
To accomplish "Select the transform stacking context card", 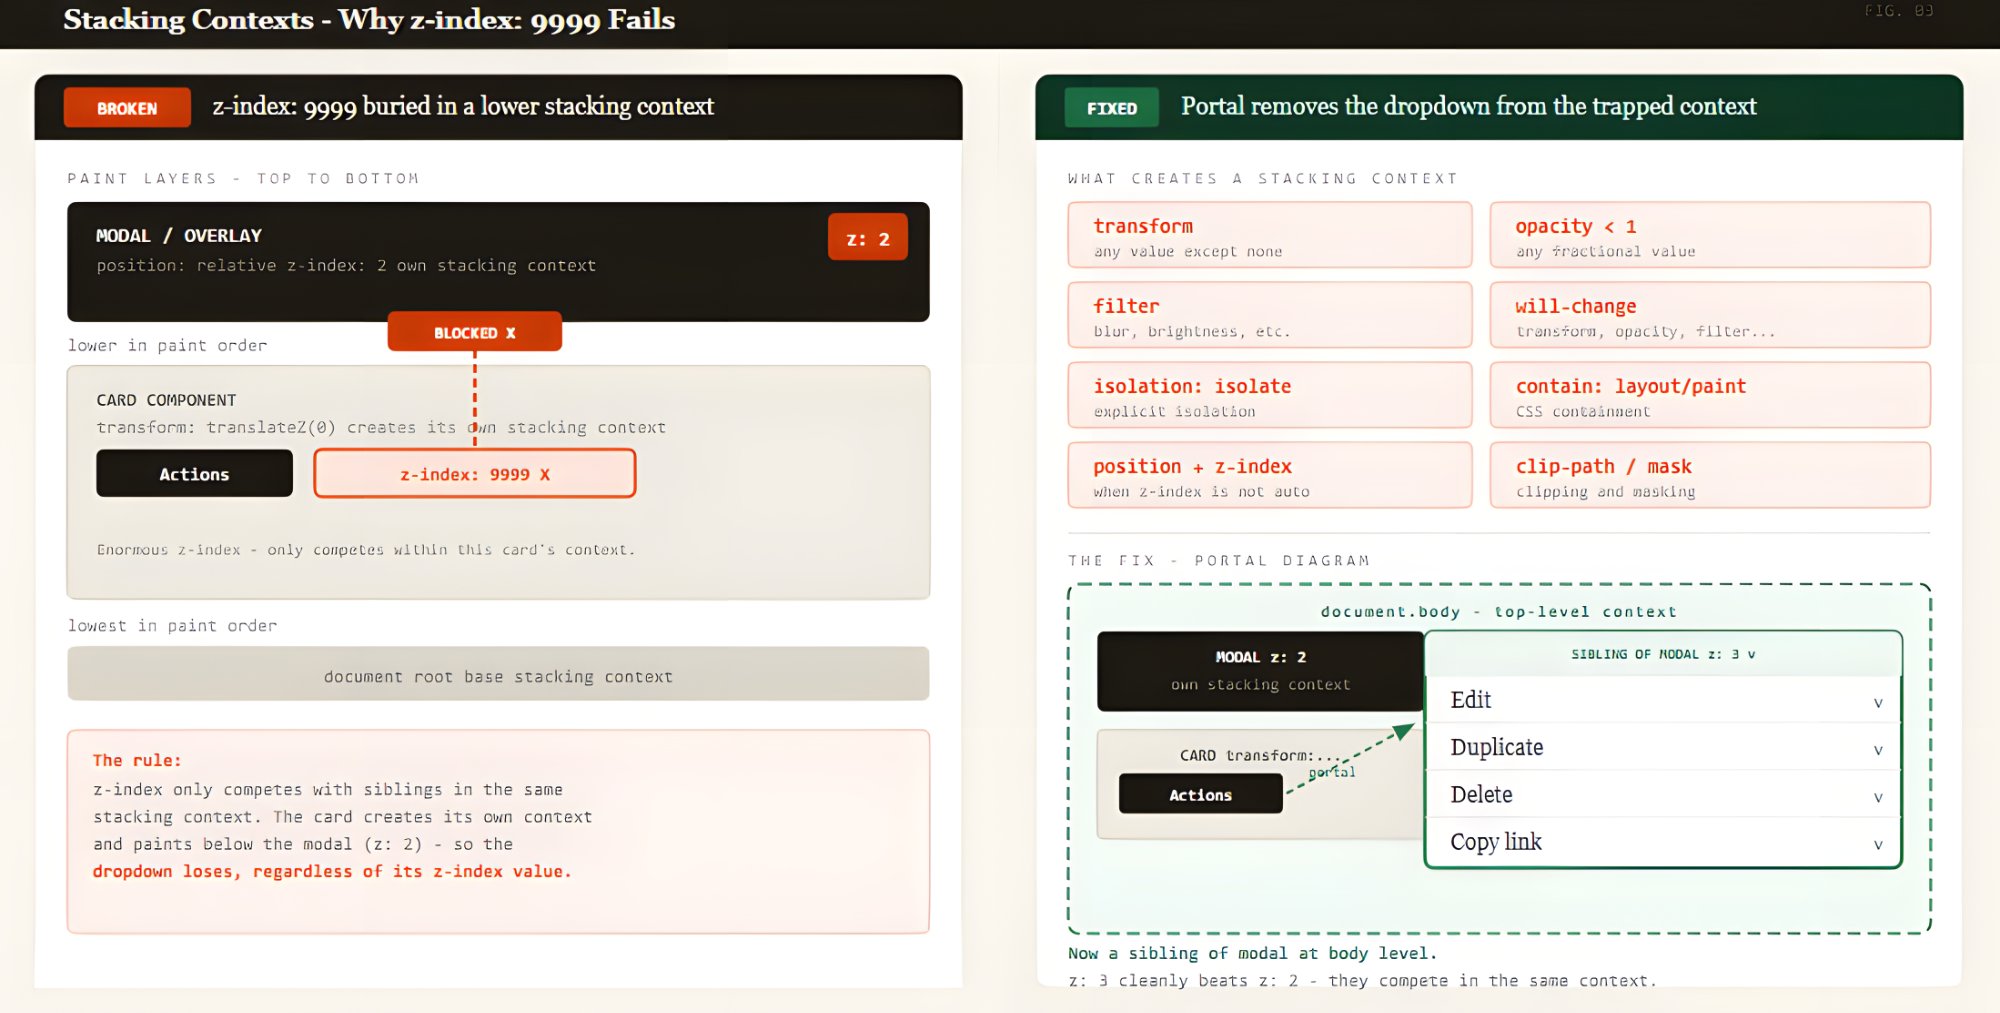I will [x=1269, y=236].
